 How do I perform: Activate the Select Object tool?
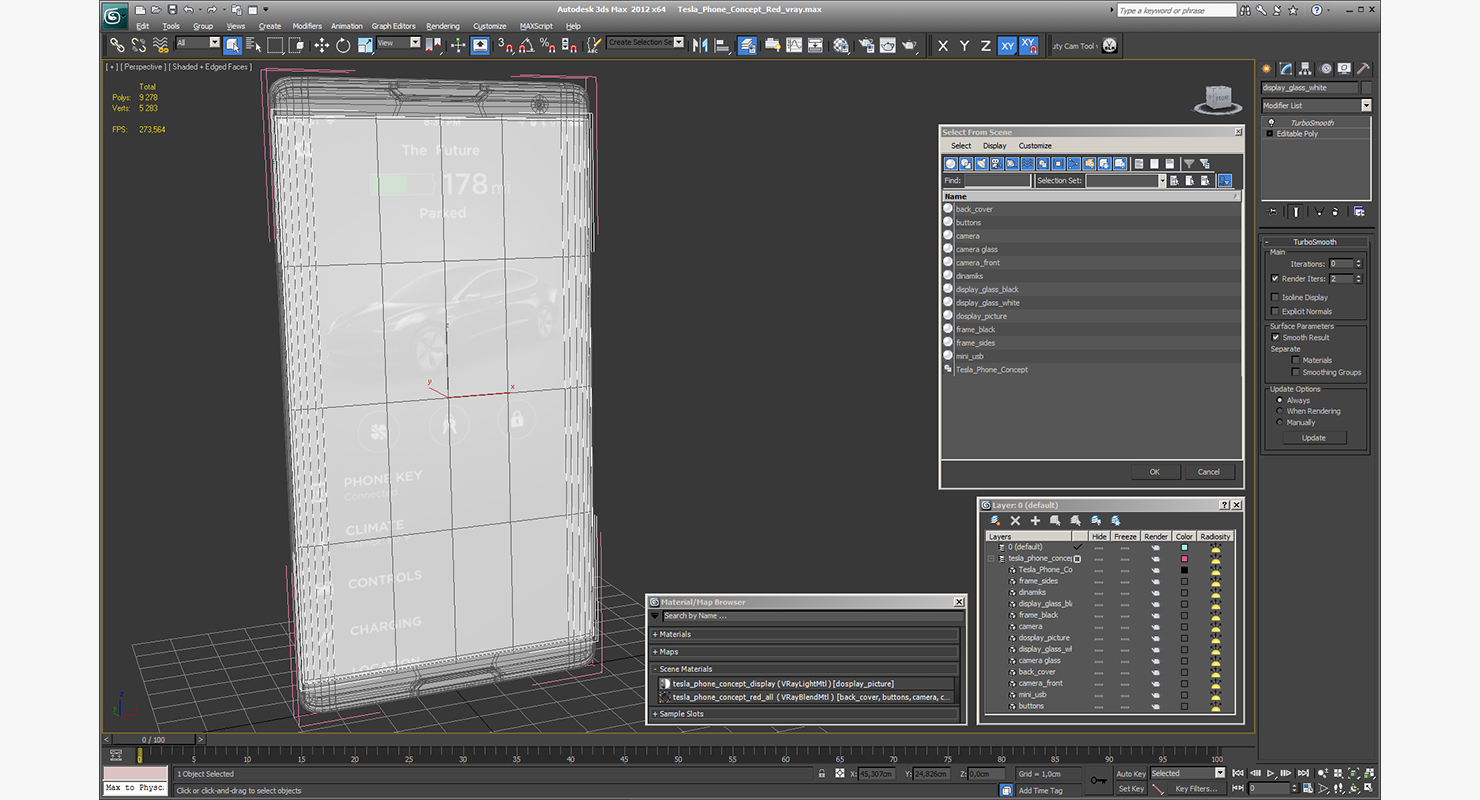pos(232,45)
